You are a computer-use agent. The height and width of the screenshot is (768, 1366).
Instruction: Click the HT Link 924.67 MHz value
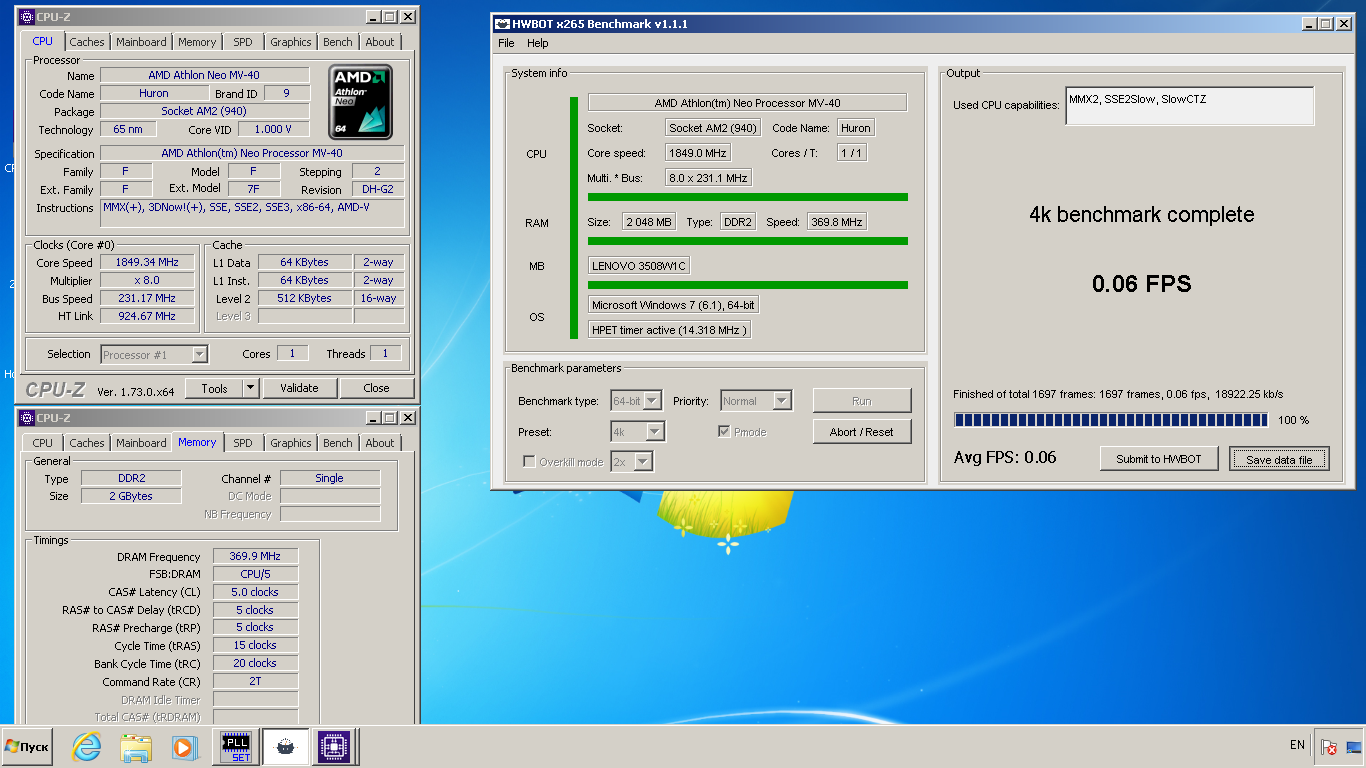[x=147, y=316]
